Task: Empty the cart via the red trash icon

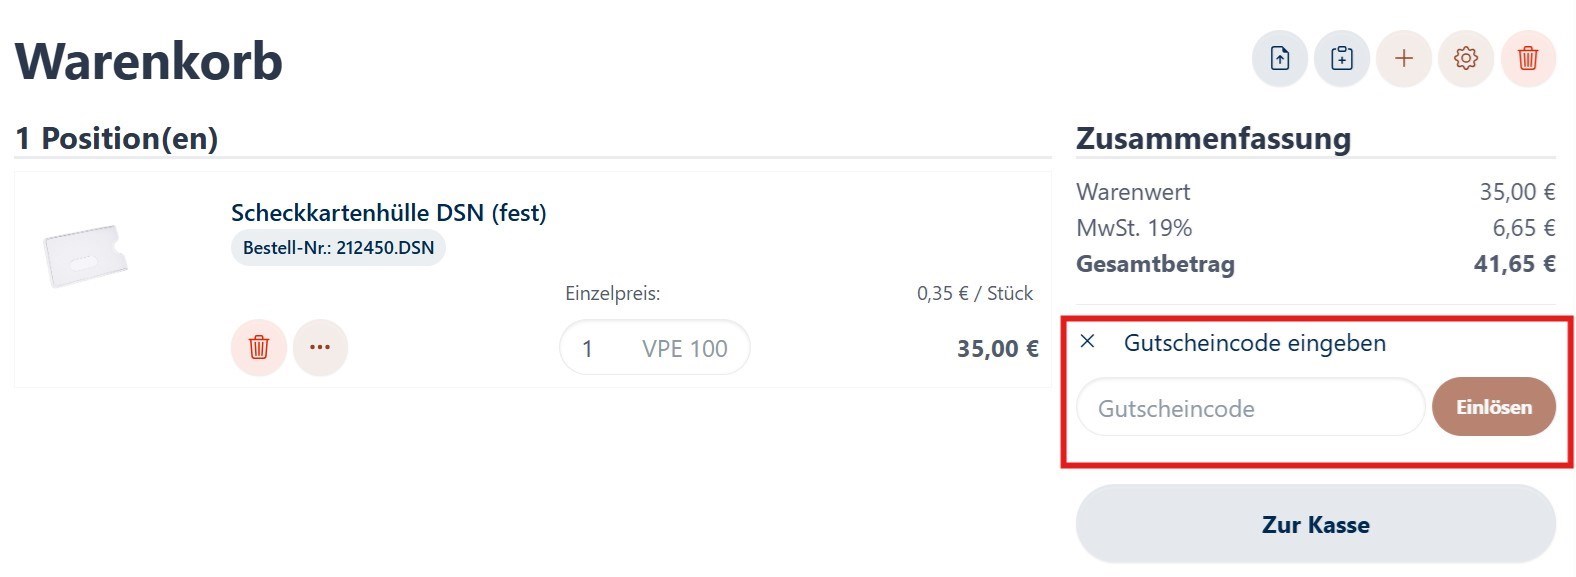Action: coord(1528,59)
